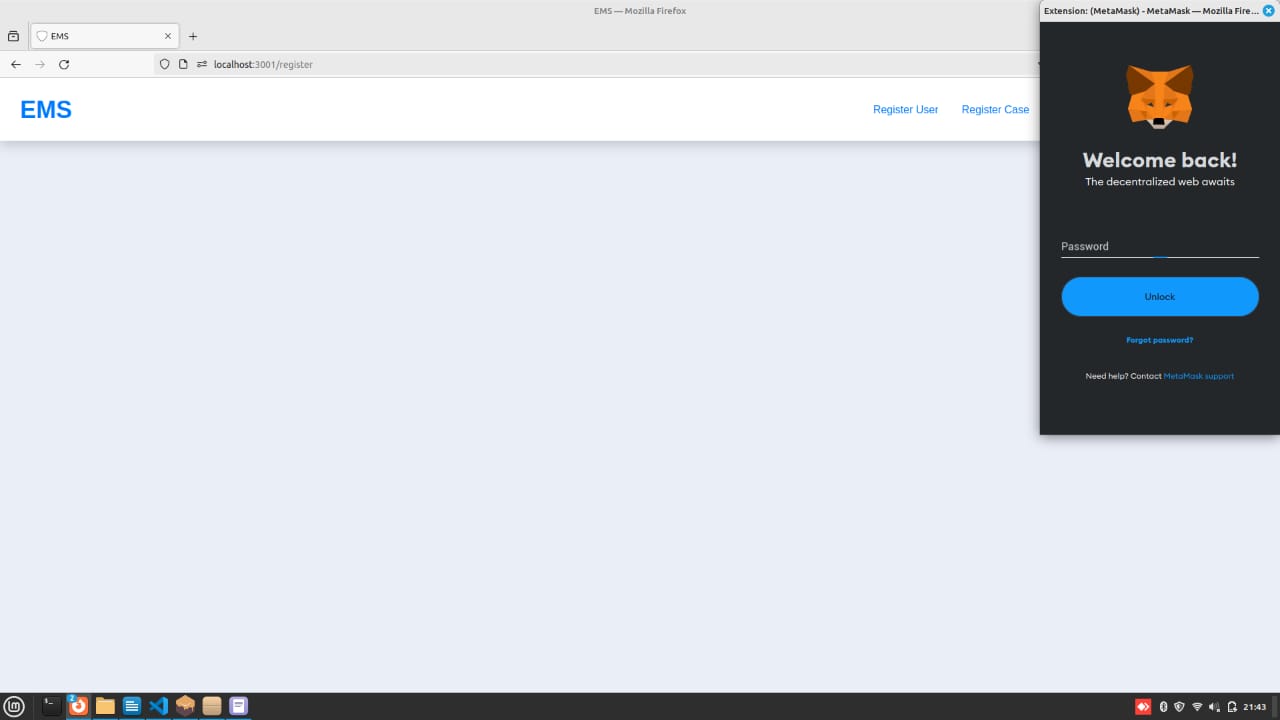The width and height of the screenshot is (1280, 720).
Task: Close the MetaMask extension popup window
Action: pos(1269,10)
